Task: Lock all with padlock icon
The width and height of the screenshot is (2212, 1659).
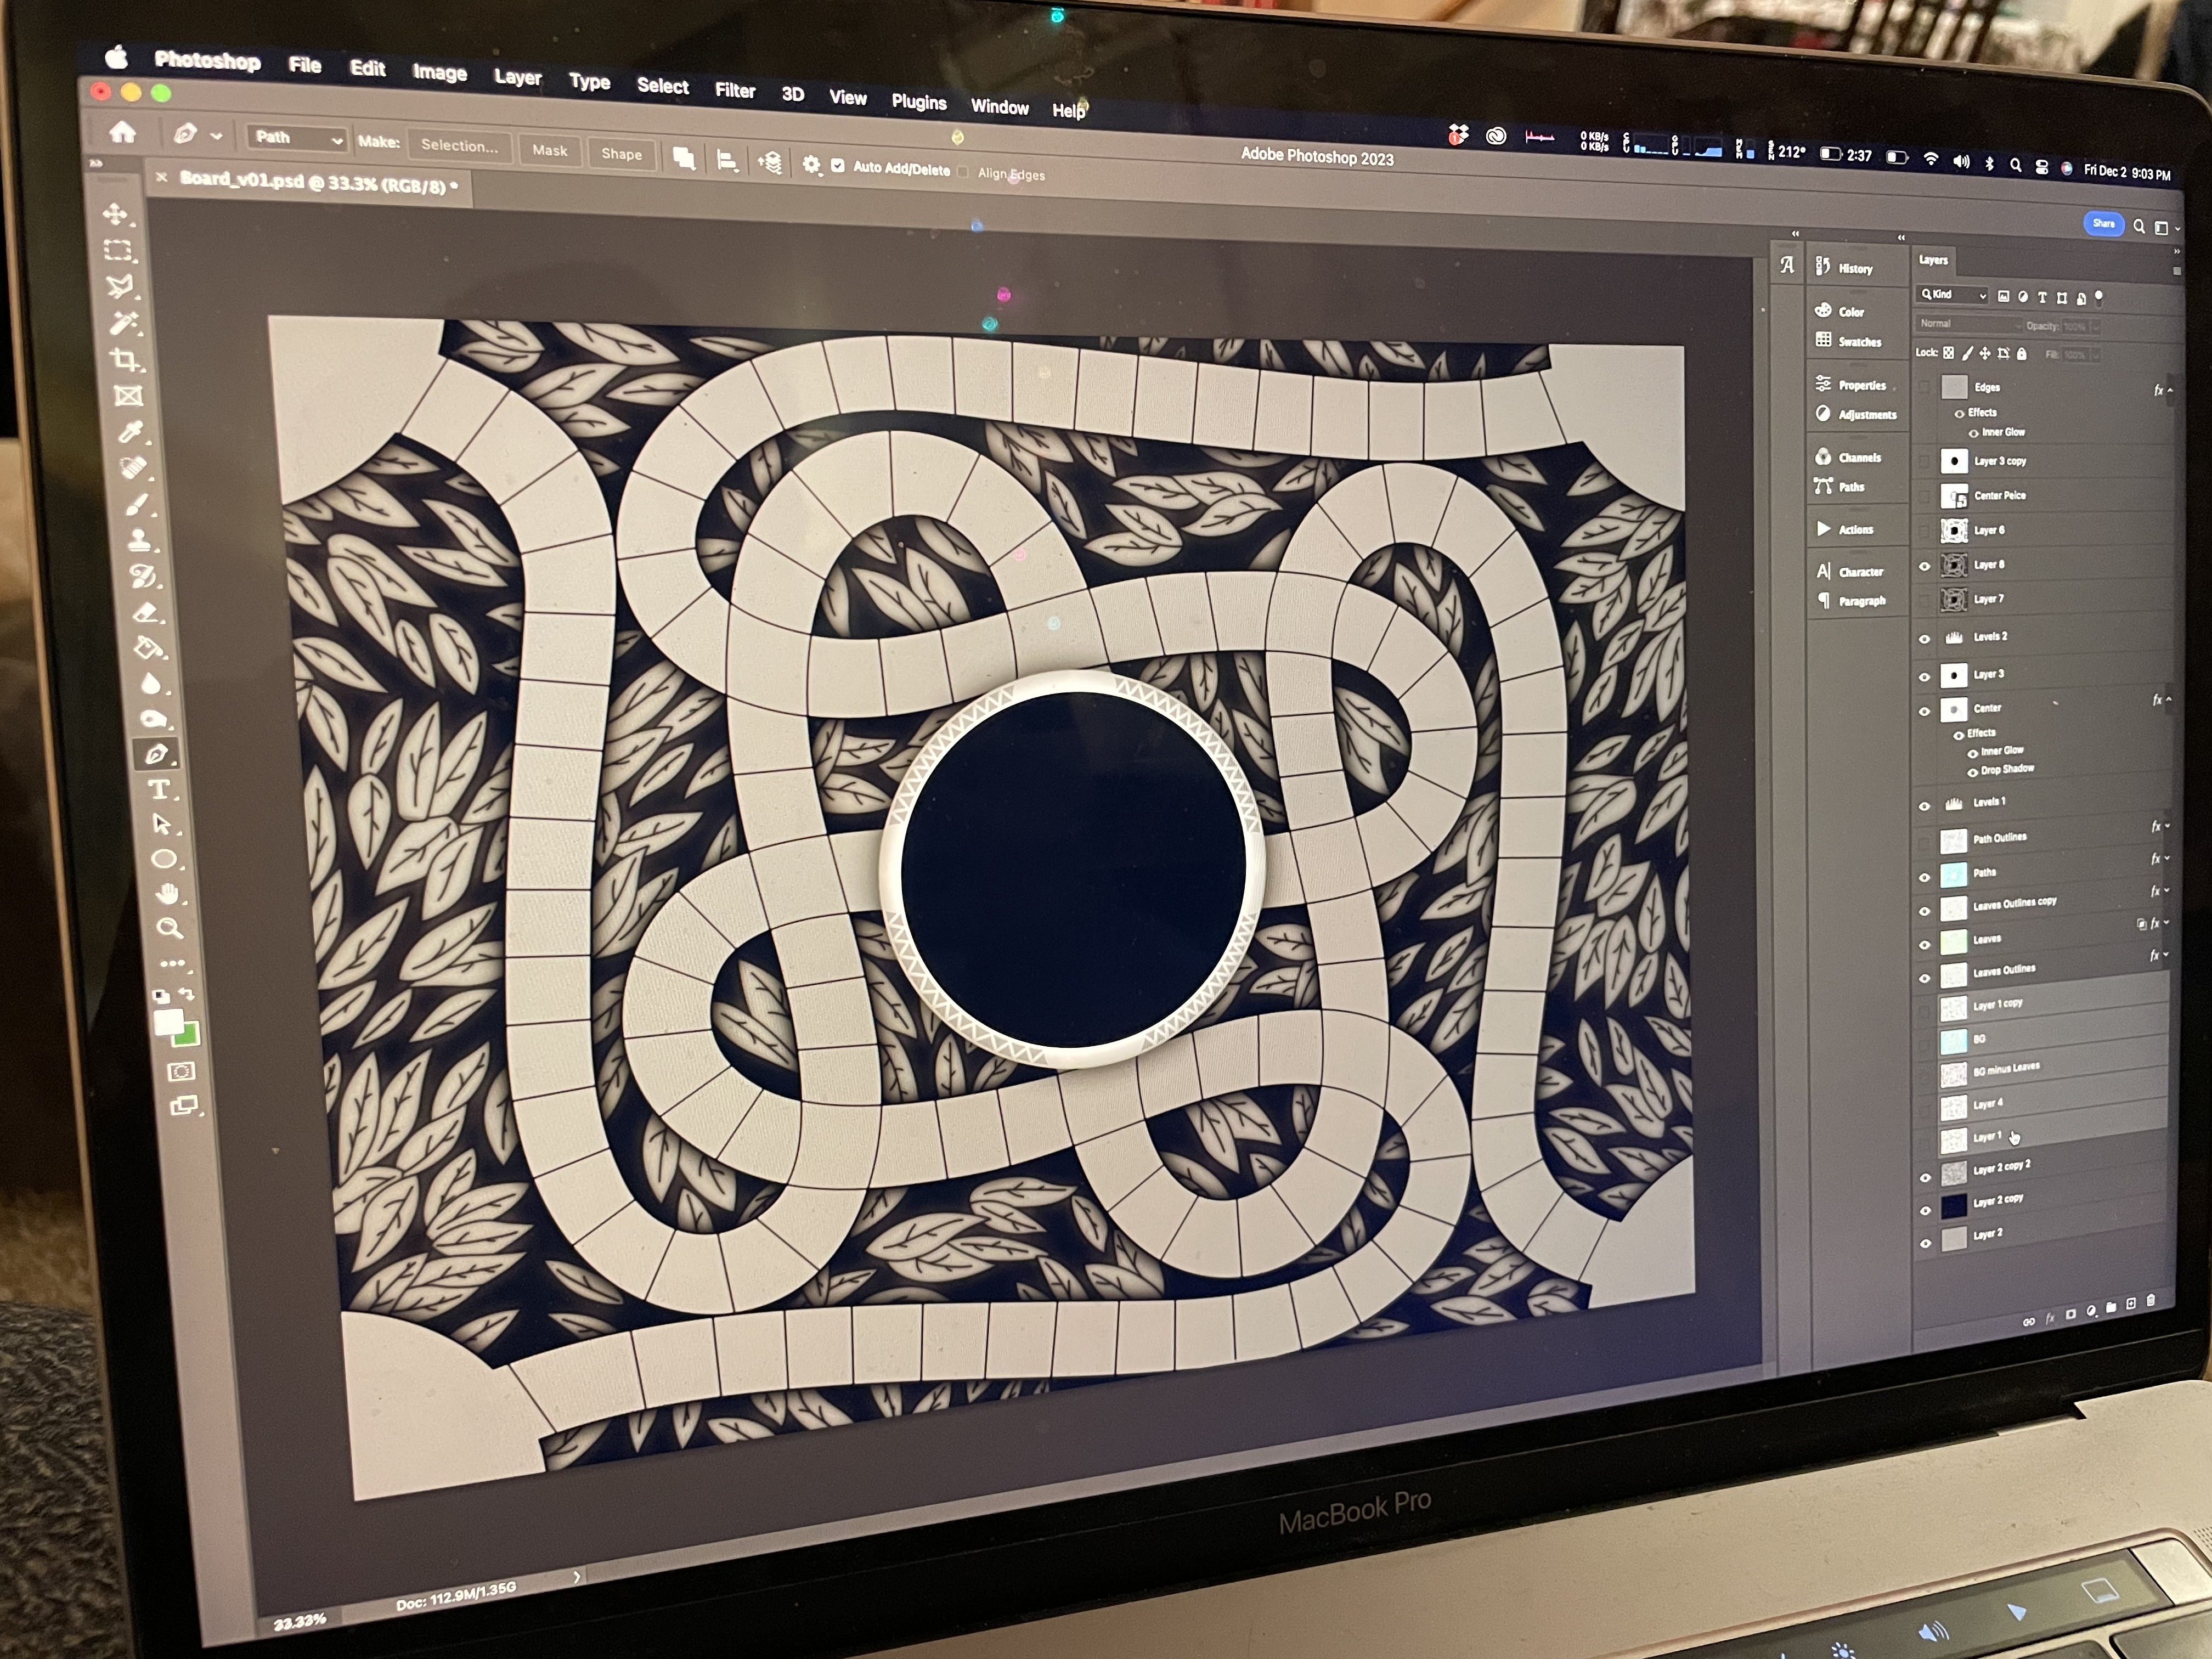Action: (x=2022, y=353)
